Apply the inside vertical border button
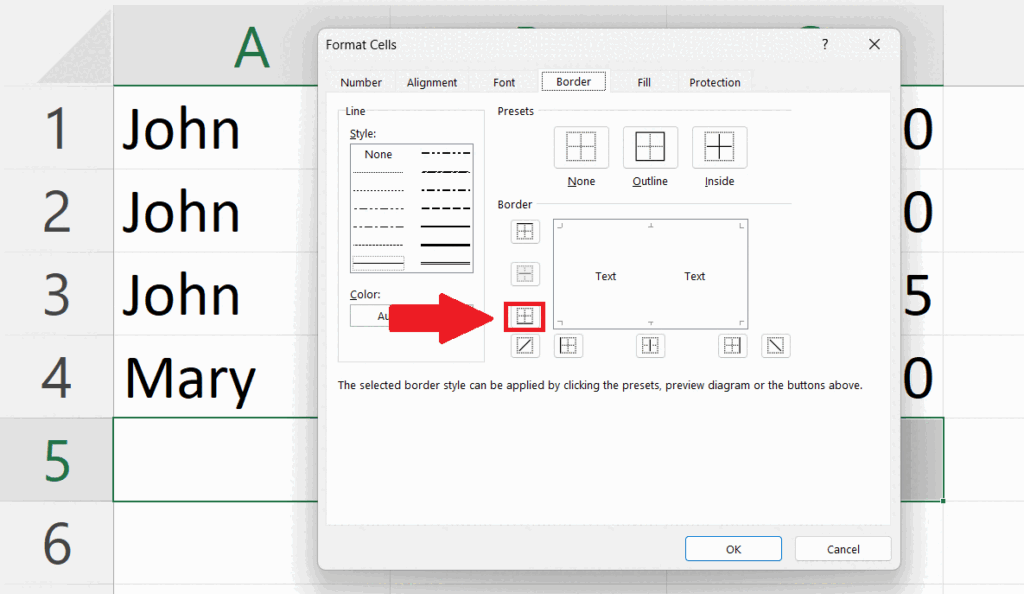 pos(650,345)
